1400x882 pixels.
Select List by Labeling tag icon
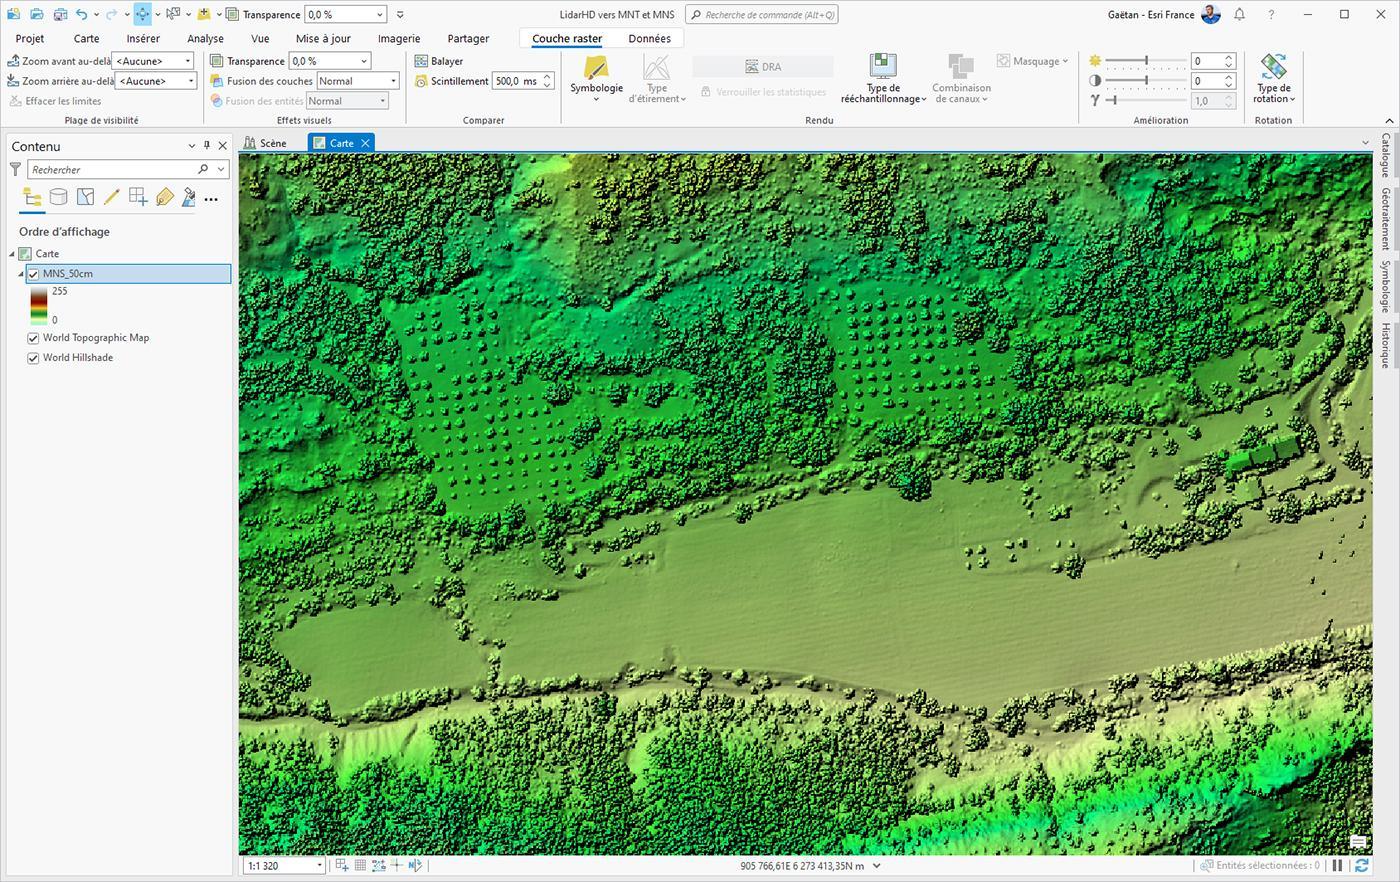pyautogui.click(x=164, y=198)
